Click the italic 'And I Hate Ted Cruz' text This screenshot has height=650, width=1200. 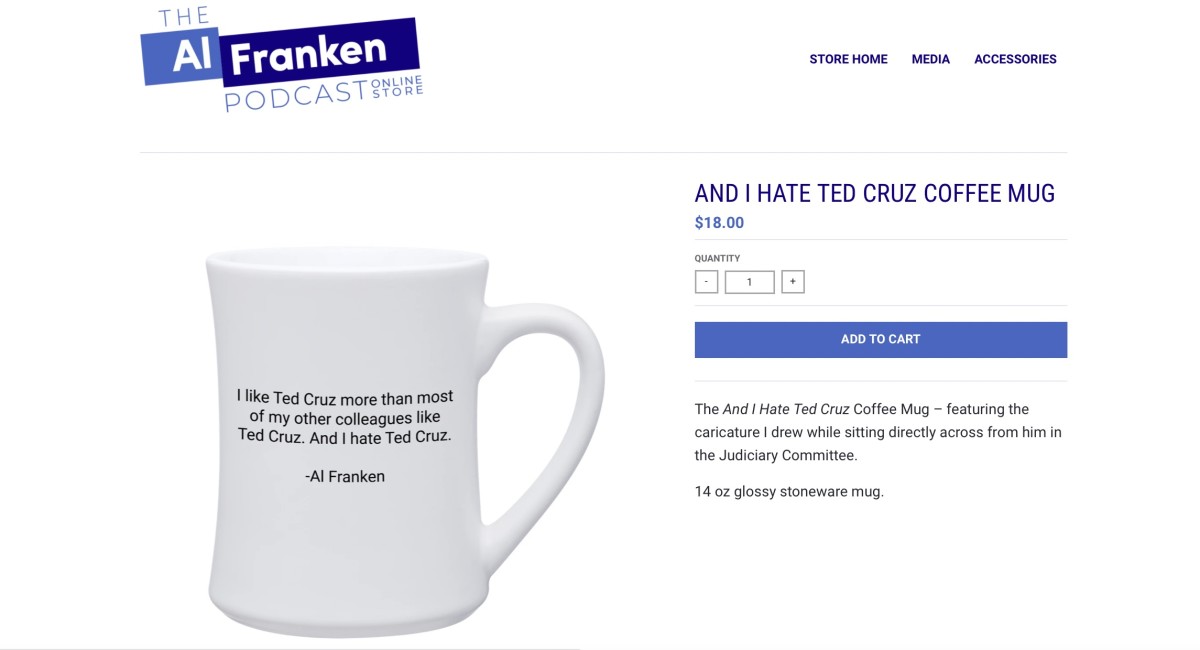coord(786,409)
